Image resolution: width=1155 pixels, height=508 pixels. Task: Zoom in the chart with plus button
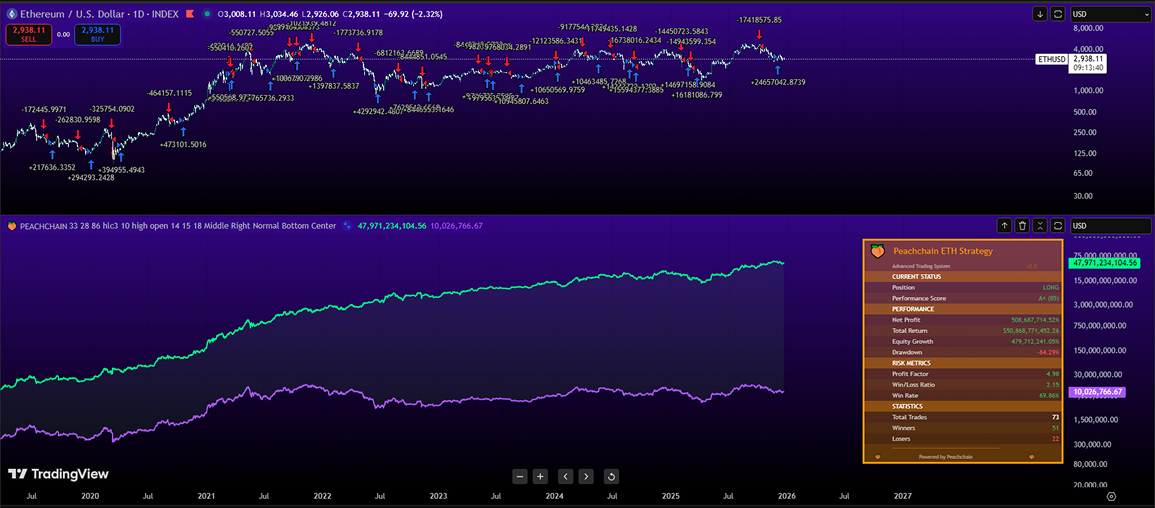pos(540,477)
